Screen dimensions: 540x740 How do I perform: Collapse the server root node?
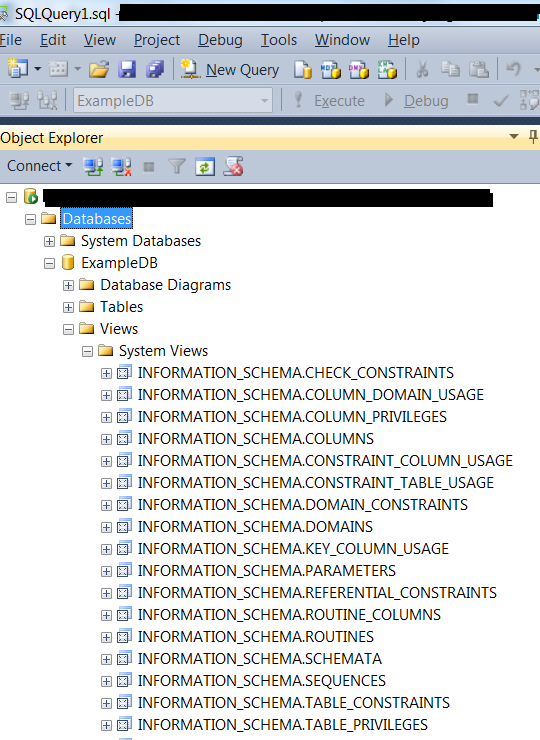[11, 197]
